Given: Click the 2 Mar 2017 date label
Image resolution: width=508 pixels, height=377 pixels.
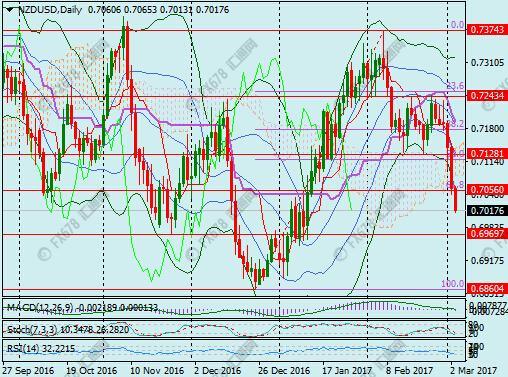Looking at the screenshot, I should [473, 370].
